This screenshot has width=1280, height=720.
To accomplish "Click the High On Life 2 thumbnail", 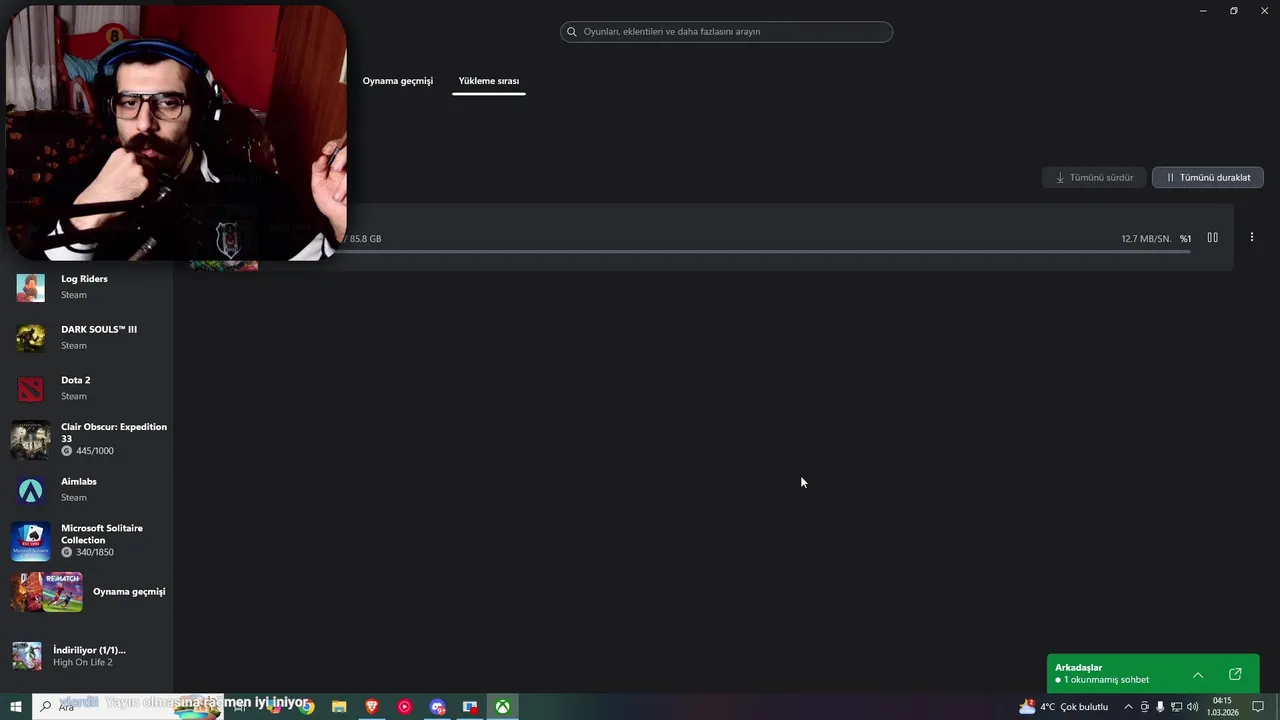I will pyautogui.click(x=27, y=656).
